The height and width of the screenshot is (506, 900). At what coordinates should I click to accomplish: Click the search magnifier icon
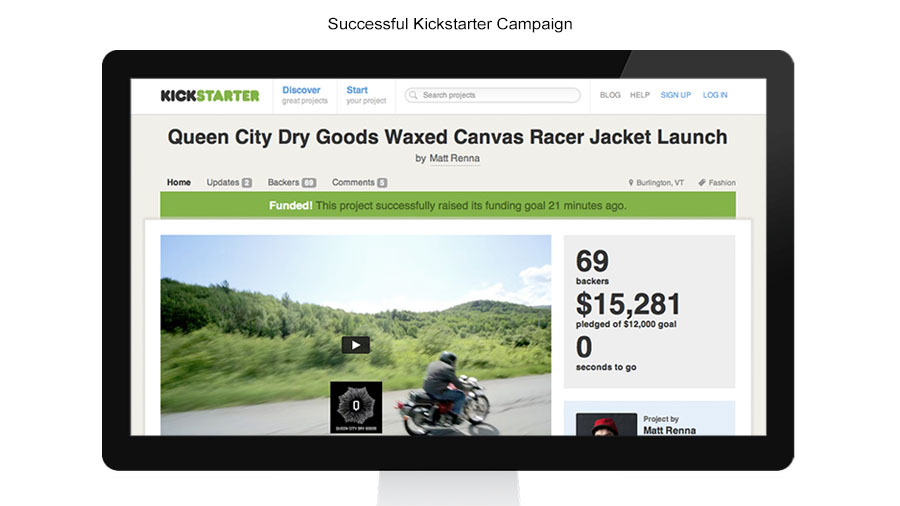[413, 95]
